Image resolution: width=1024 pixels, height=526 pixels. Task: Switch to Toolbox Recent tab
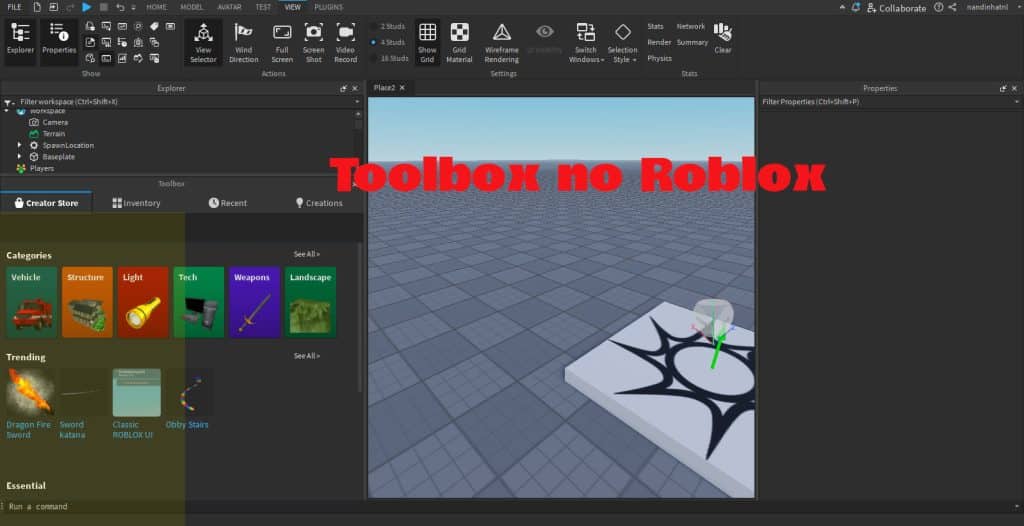coord(228,203)
